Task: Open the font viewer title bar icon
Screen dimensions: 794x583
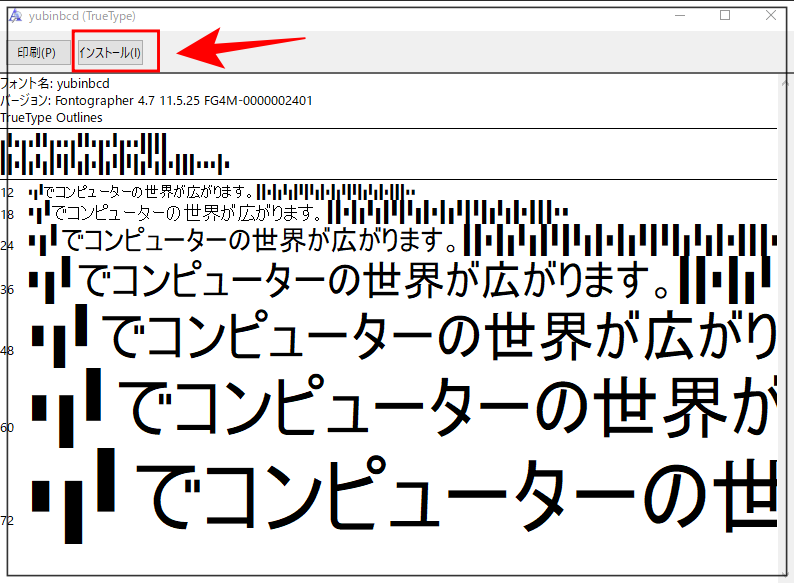Action: pyautogui.click(x=13, y=16)
